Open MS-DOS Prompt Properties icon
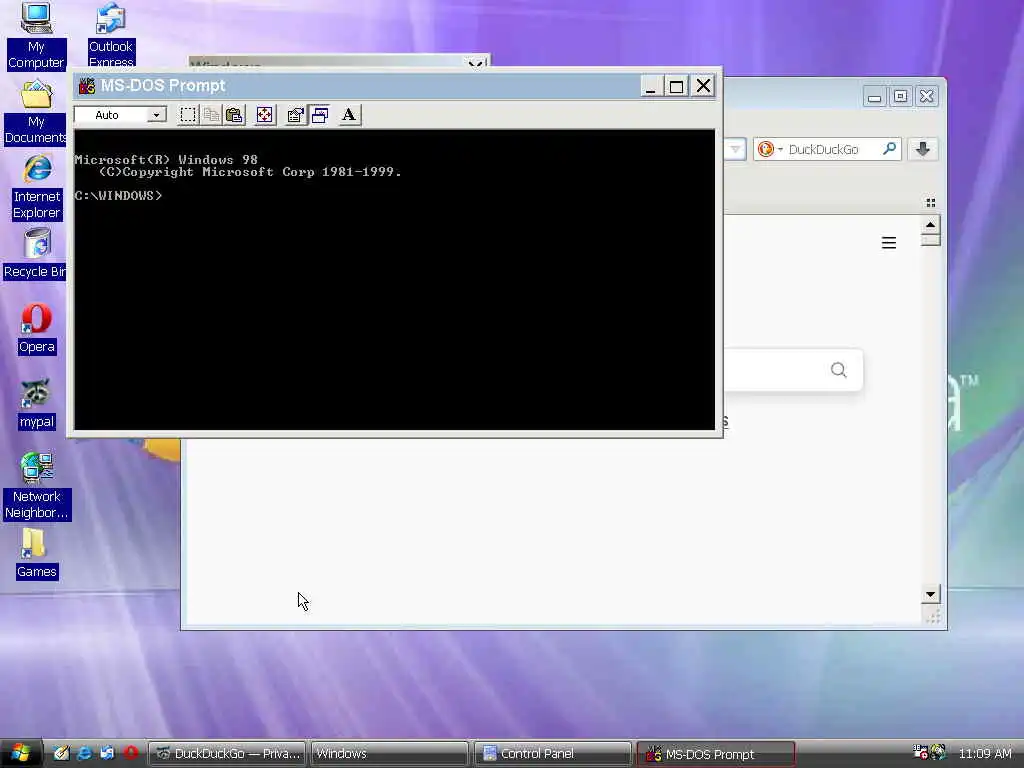The width and height of the screenshot is (1024, 768). (x=296, y=115)
